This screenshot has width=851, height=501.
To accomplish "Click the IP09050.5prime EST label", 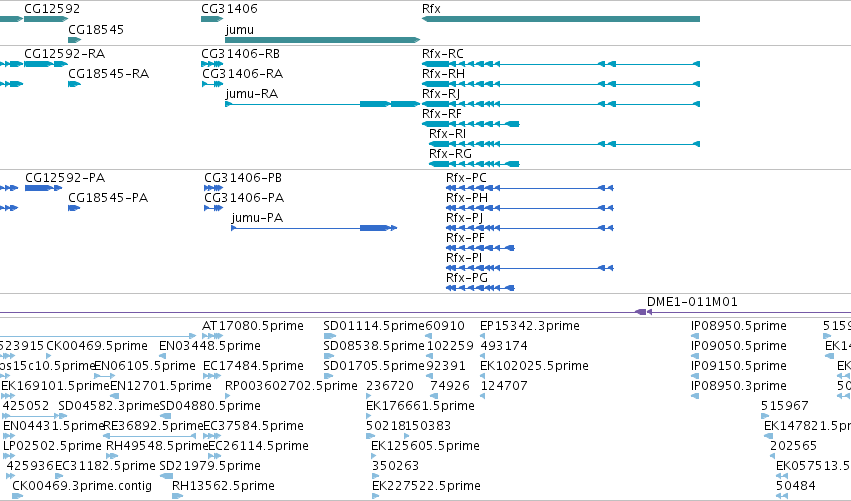I will pos(739,346).
